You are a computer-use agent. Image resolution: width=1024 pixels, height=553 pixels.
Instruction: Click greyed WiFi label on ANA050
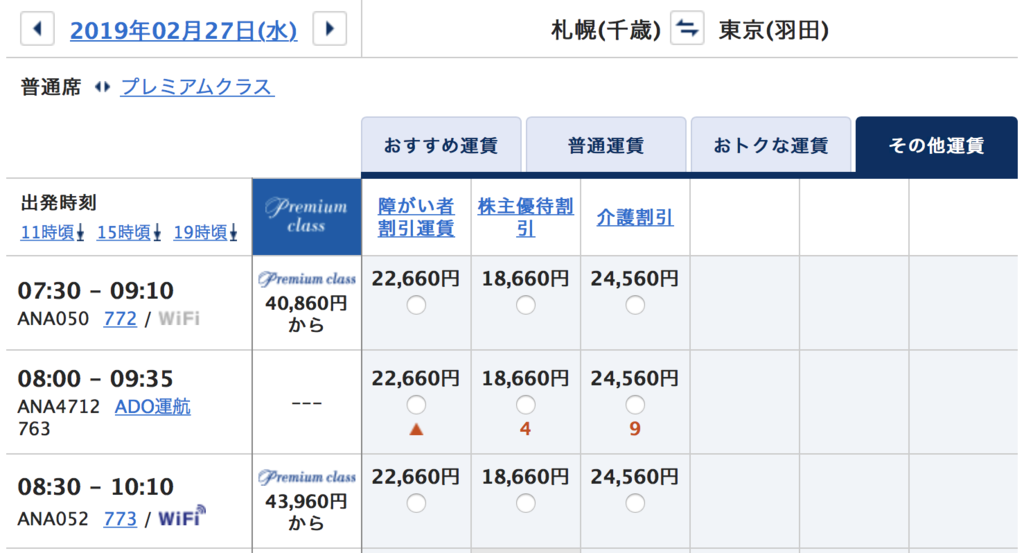click(179, 319)
